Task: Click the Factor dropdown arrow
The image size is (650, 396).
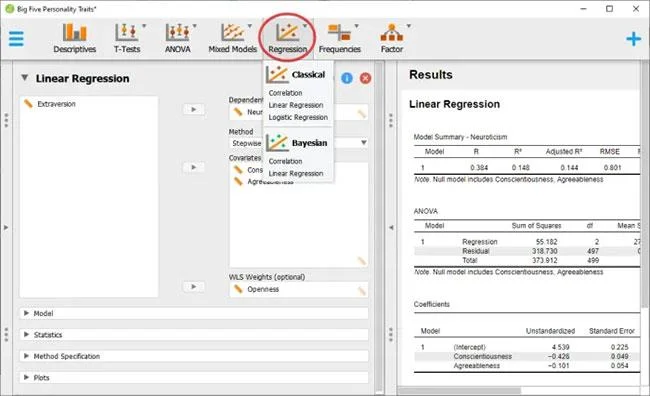Action: click(408, 26)
